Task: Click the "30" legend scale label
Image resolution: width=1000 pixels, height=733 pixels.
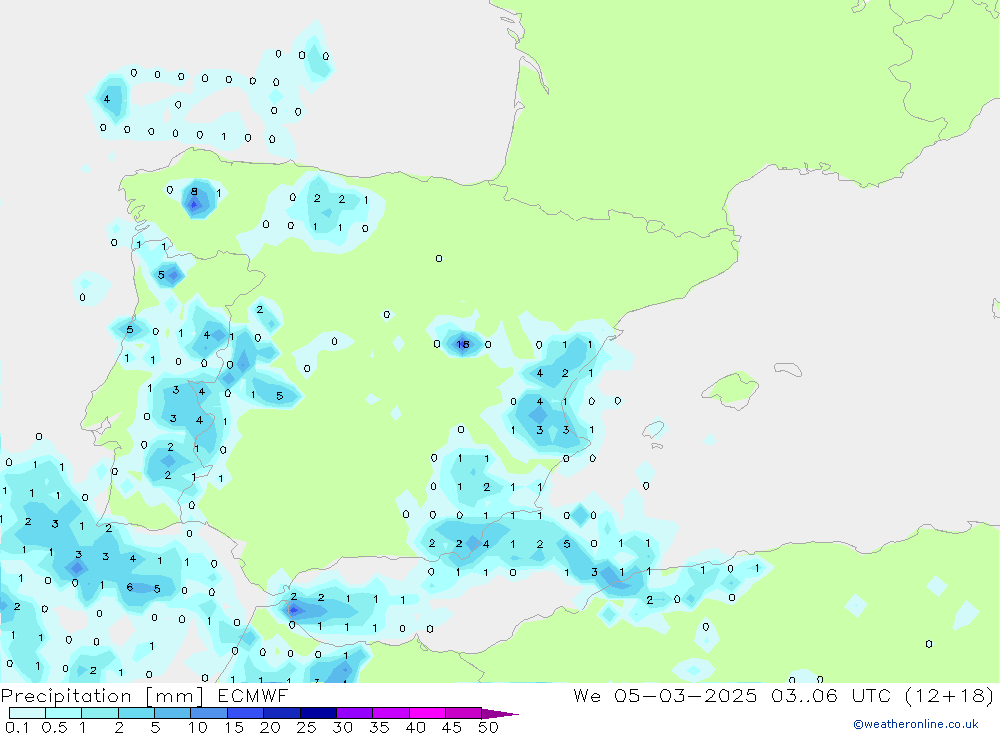Action: click(342, 727)
